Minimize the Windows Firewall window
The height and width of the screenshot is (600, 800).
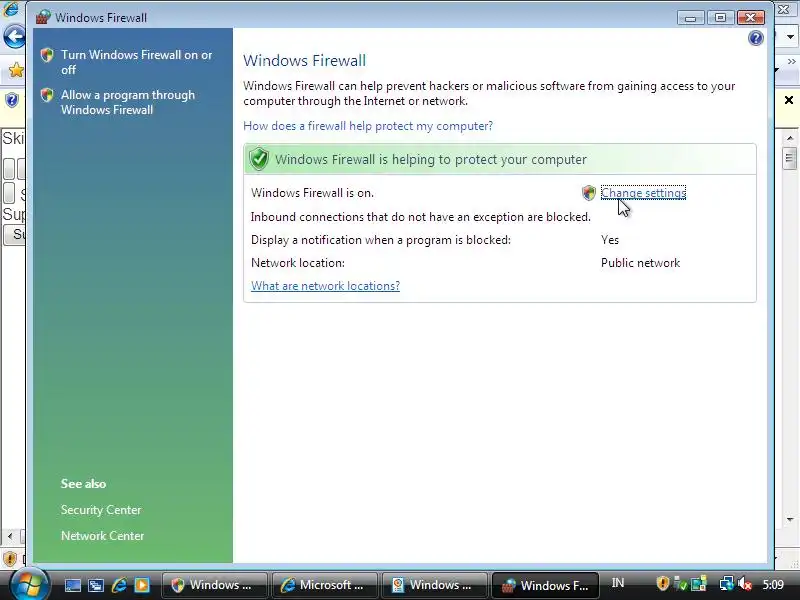[x=691, y=18]
